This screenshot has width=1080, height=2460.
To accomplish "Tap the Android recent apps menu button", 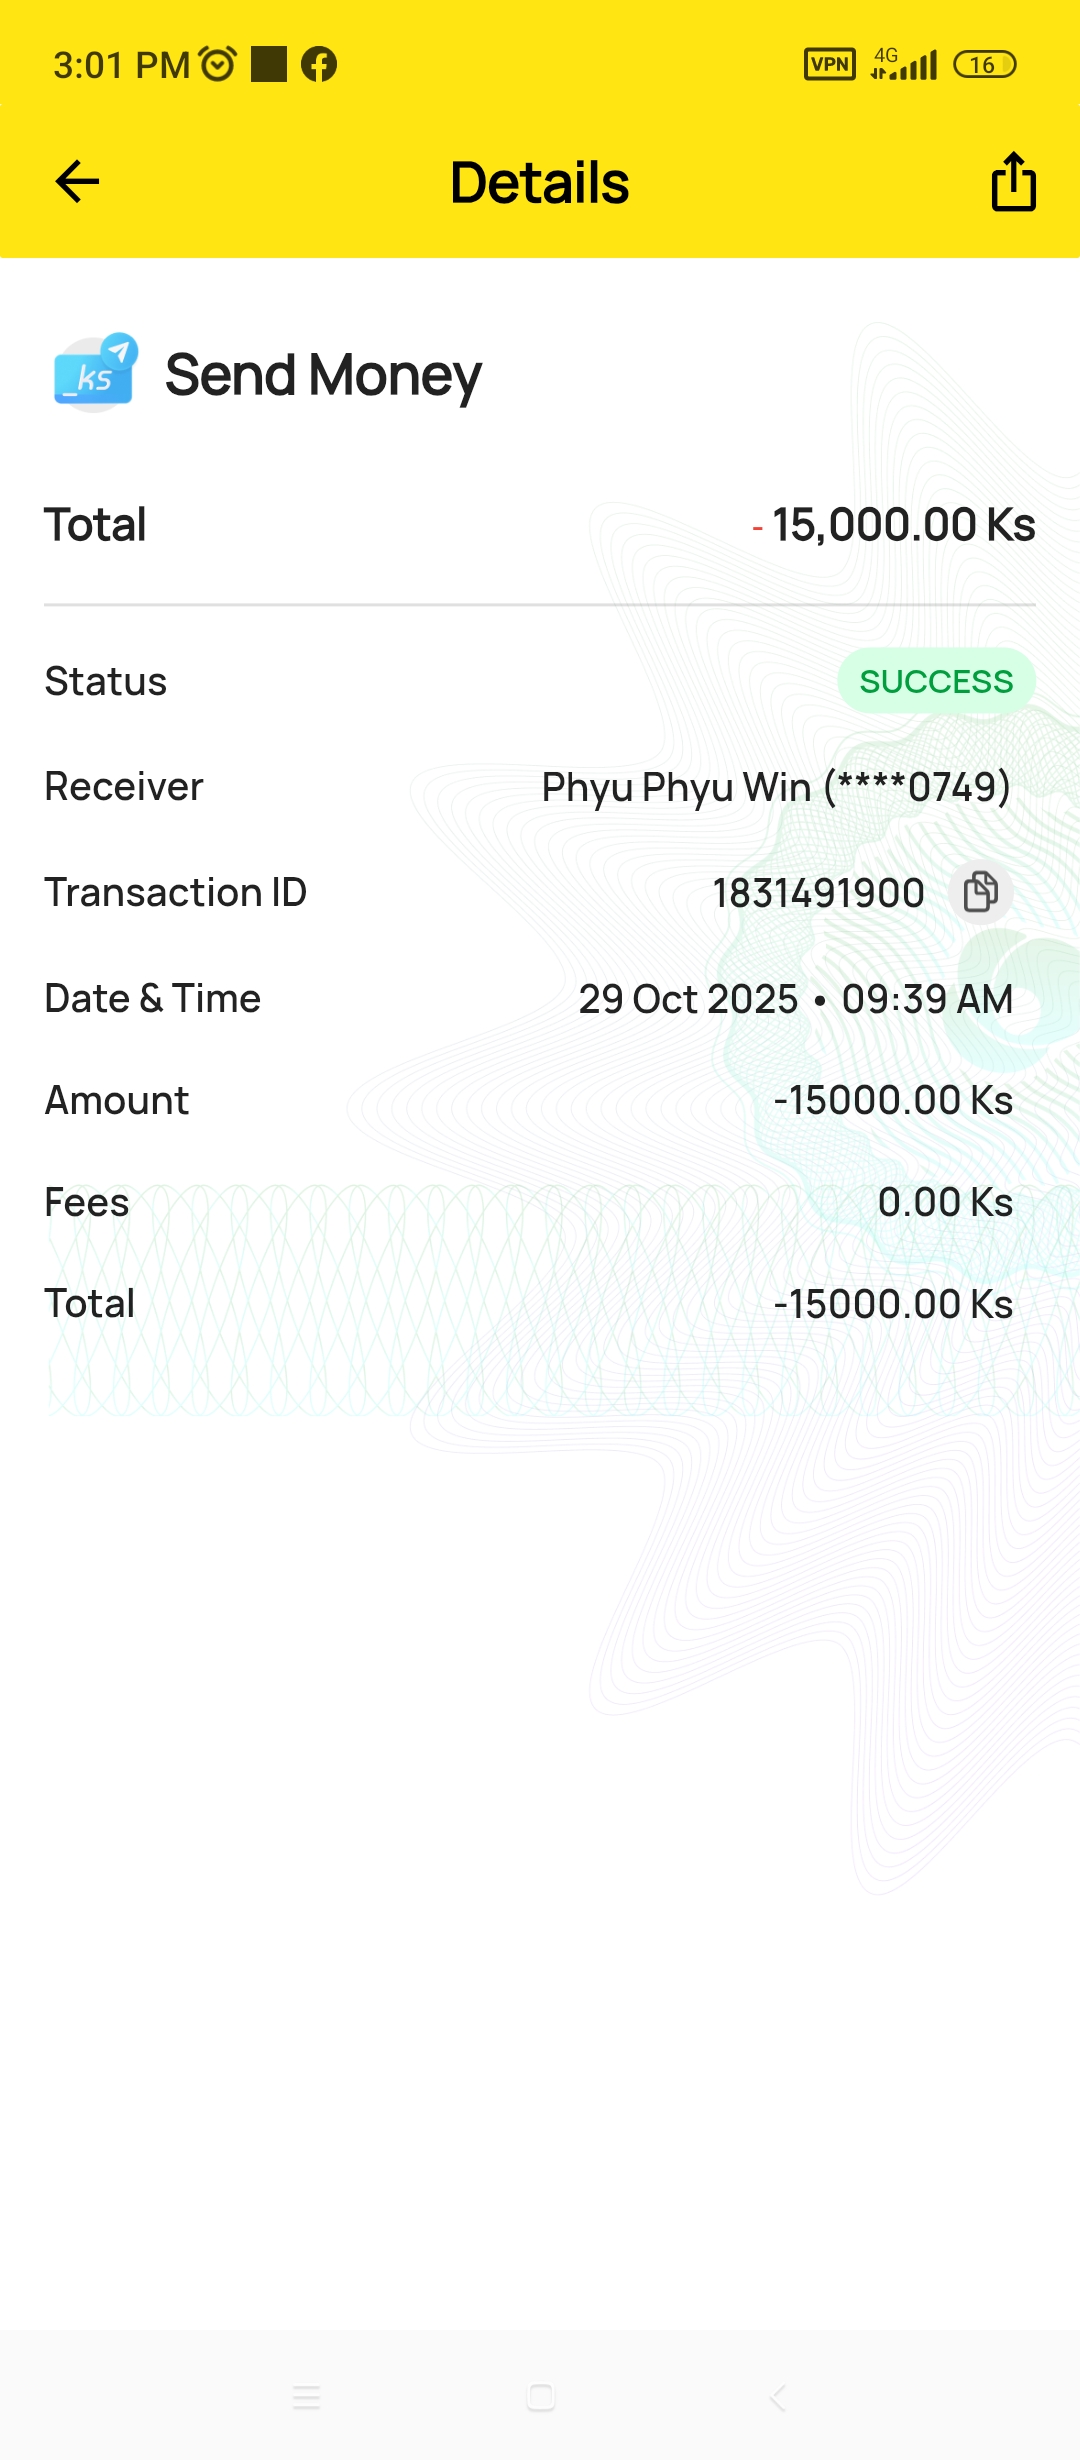I will [x=306, y=2397].
